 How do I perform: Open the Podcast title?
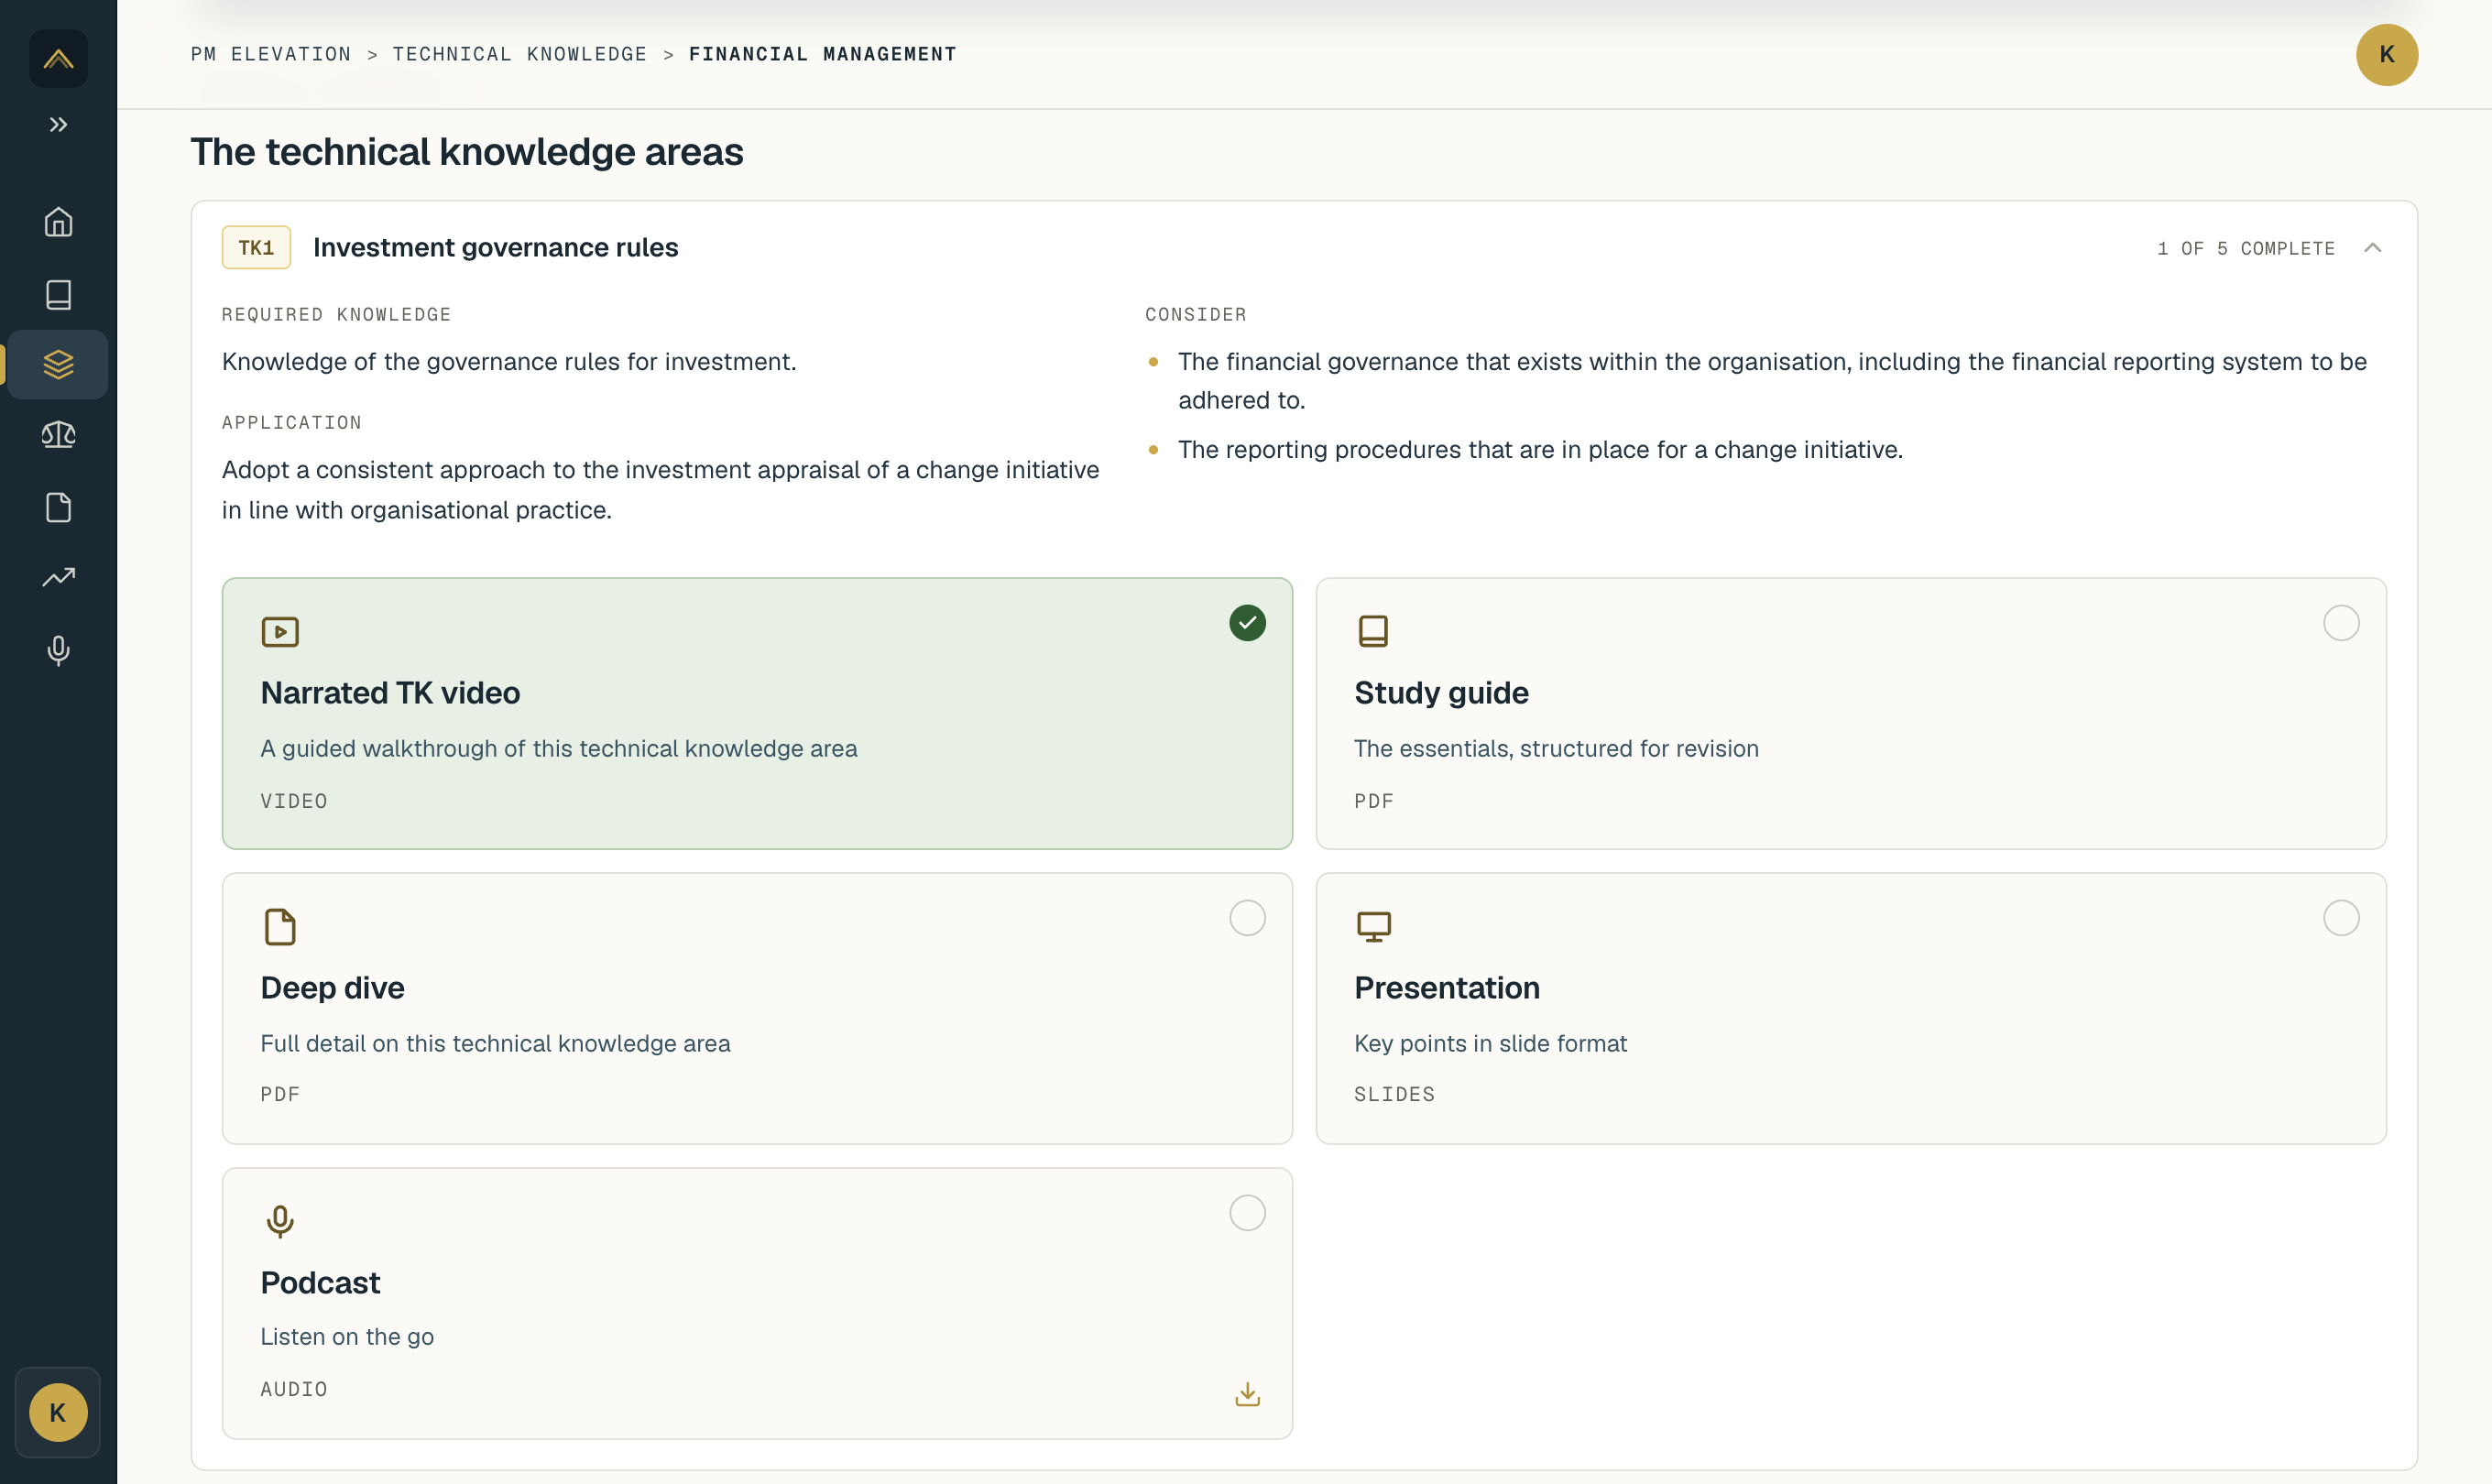point(320,1283)
